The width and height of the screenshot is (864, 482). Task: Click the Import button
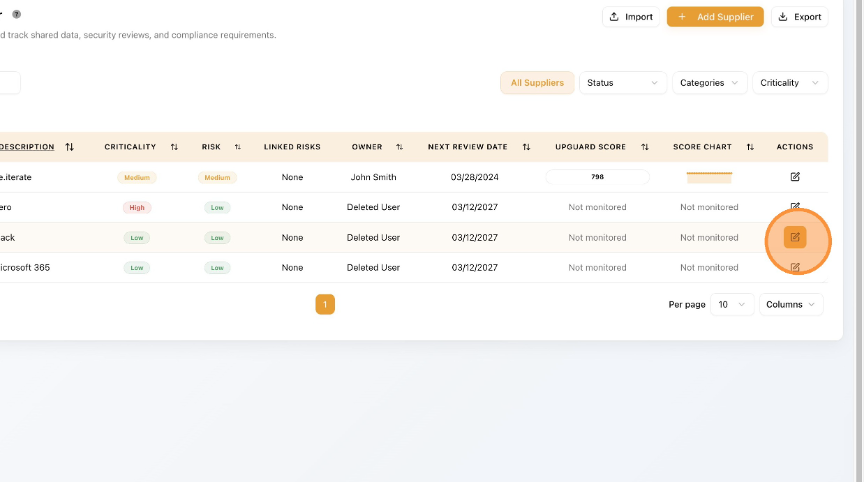630,17
